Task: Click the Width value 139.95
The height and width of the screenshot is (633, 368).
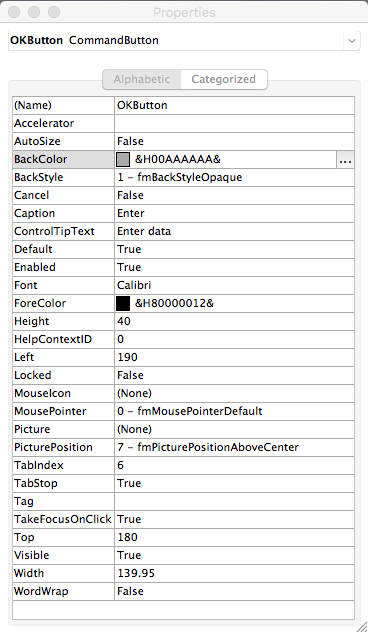Action: coord(234,573)
